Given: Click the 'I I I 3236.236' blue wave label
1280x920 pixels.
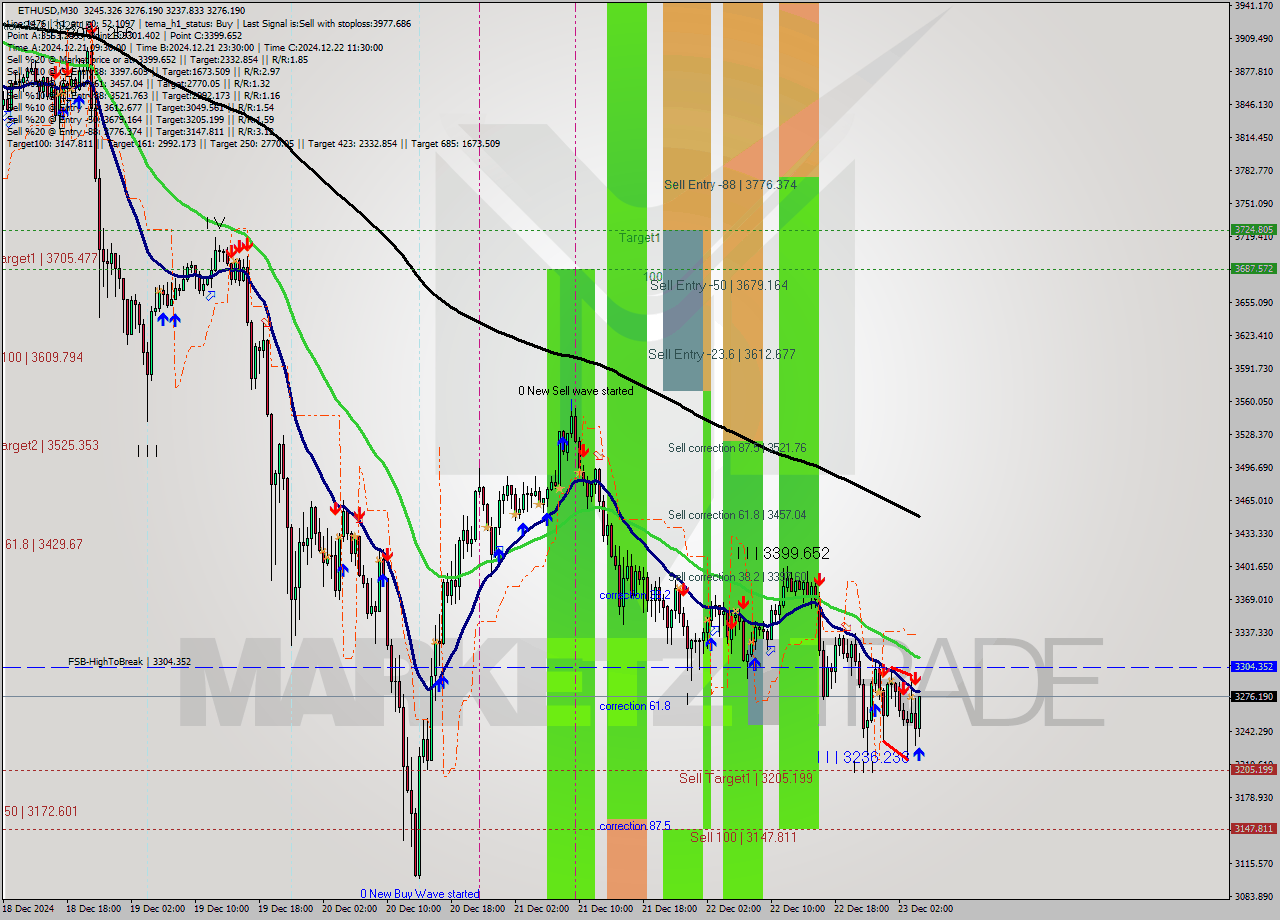Looking at the screenshot, I should pyautogui.click(x=863, y=758).
